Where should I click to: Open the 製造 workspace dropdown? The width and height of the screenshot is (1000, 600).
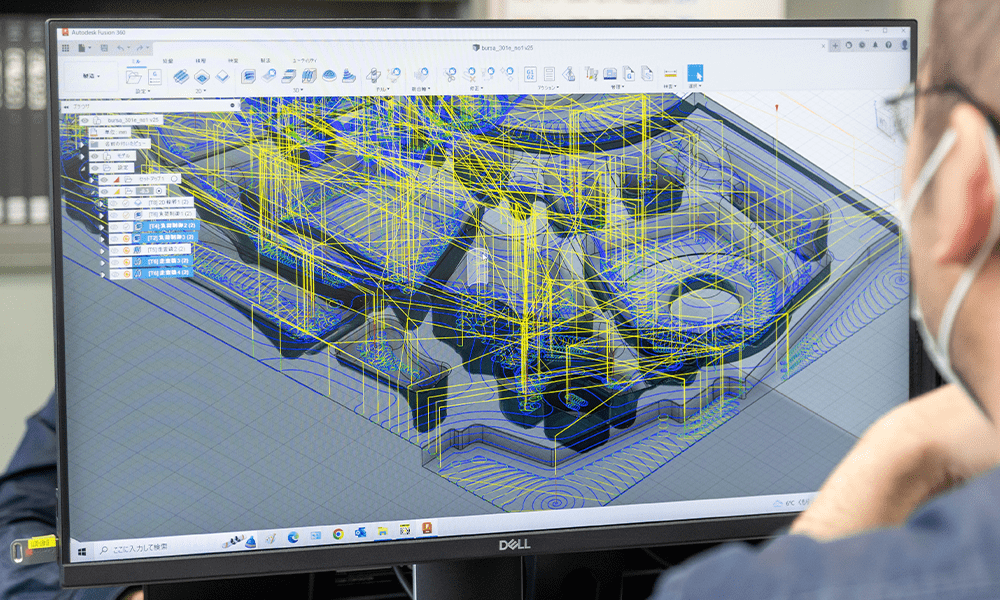[x=91, y=76]
